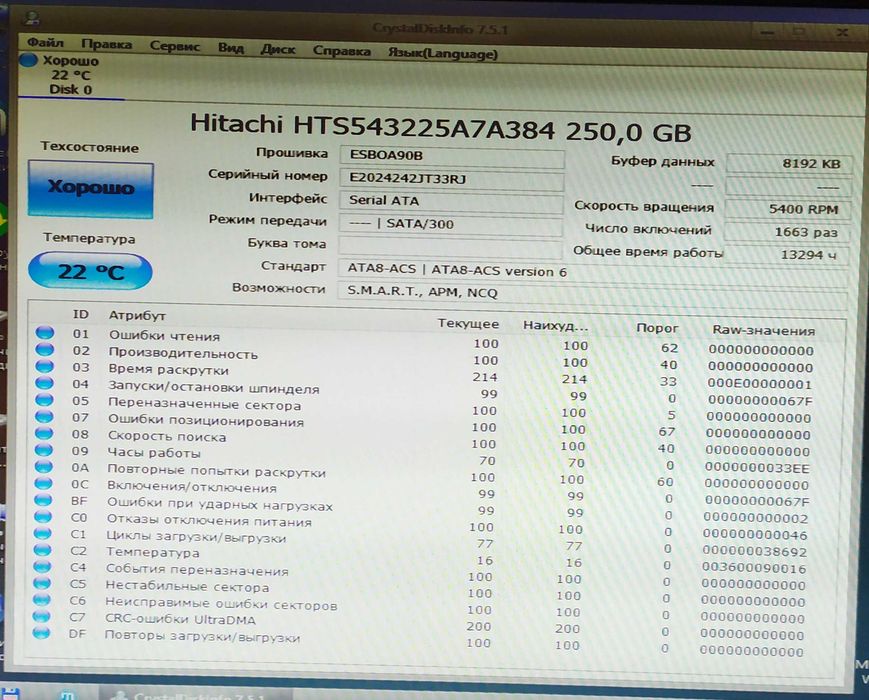Click the Hitachi HTS543225A7A384 disk title
Image resolution: width=869 pixels, height=700 pixels.
[x=441, y=127]
